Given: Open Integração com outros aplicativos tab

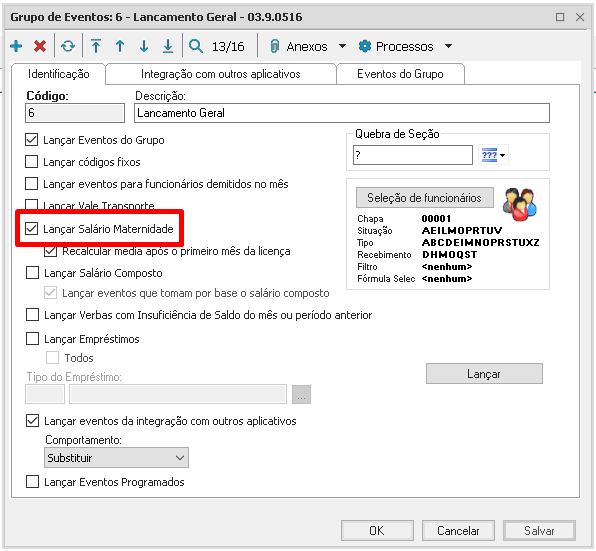Looking at the screenshot, I should [x=220, y=74].
